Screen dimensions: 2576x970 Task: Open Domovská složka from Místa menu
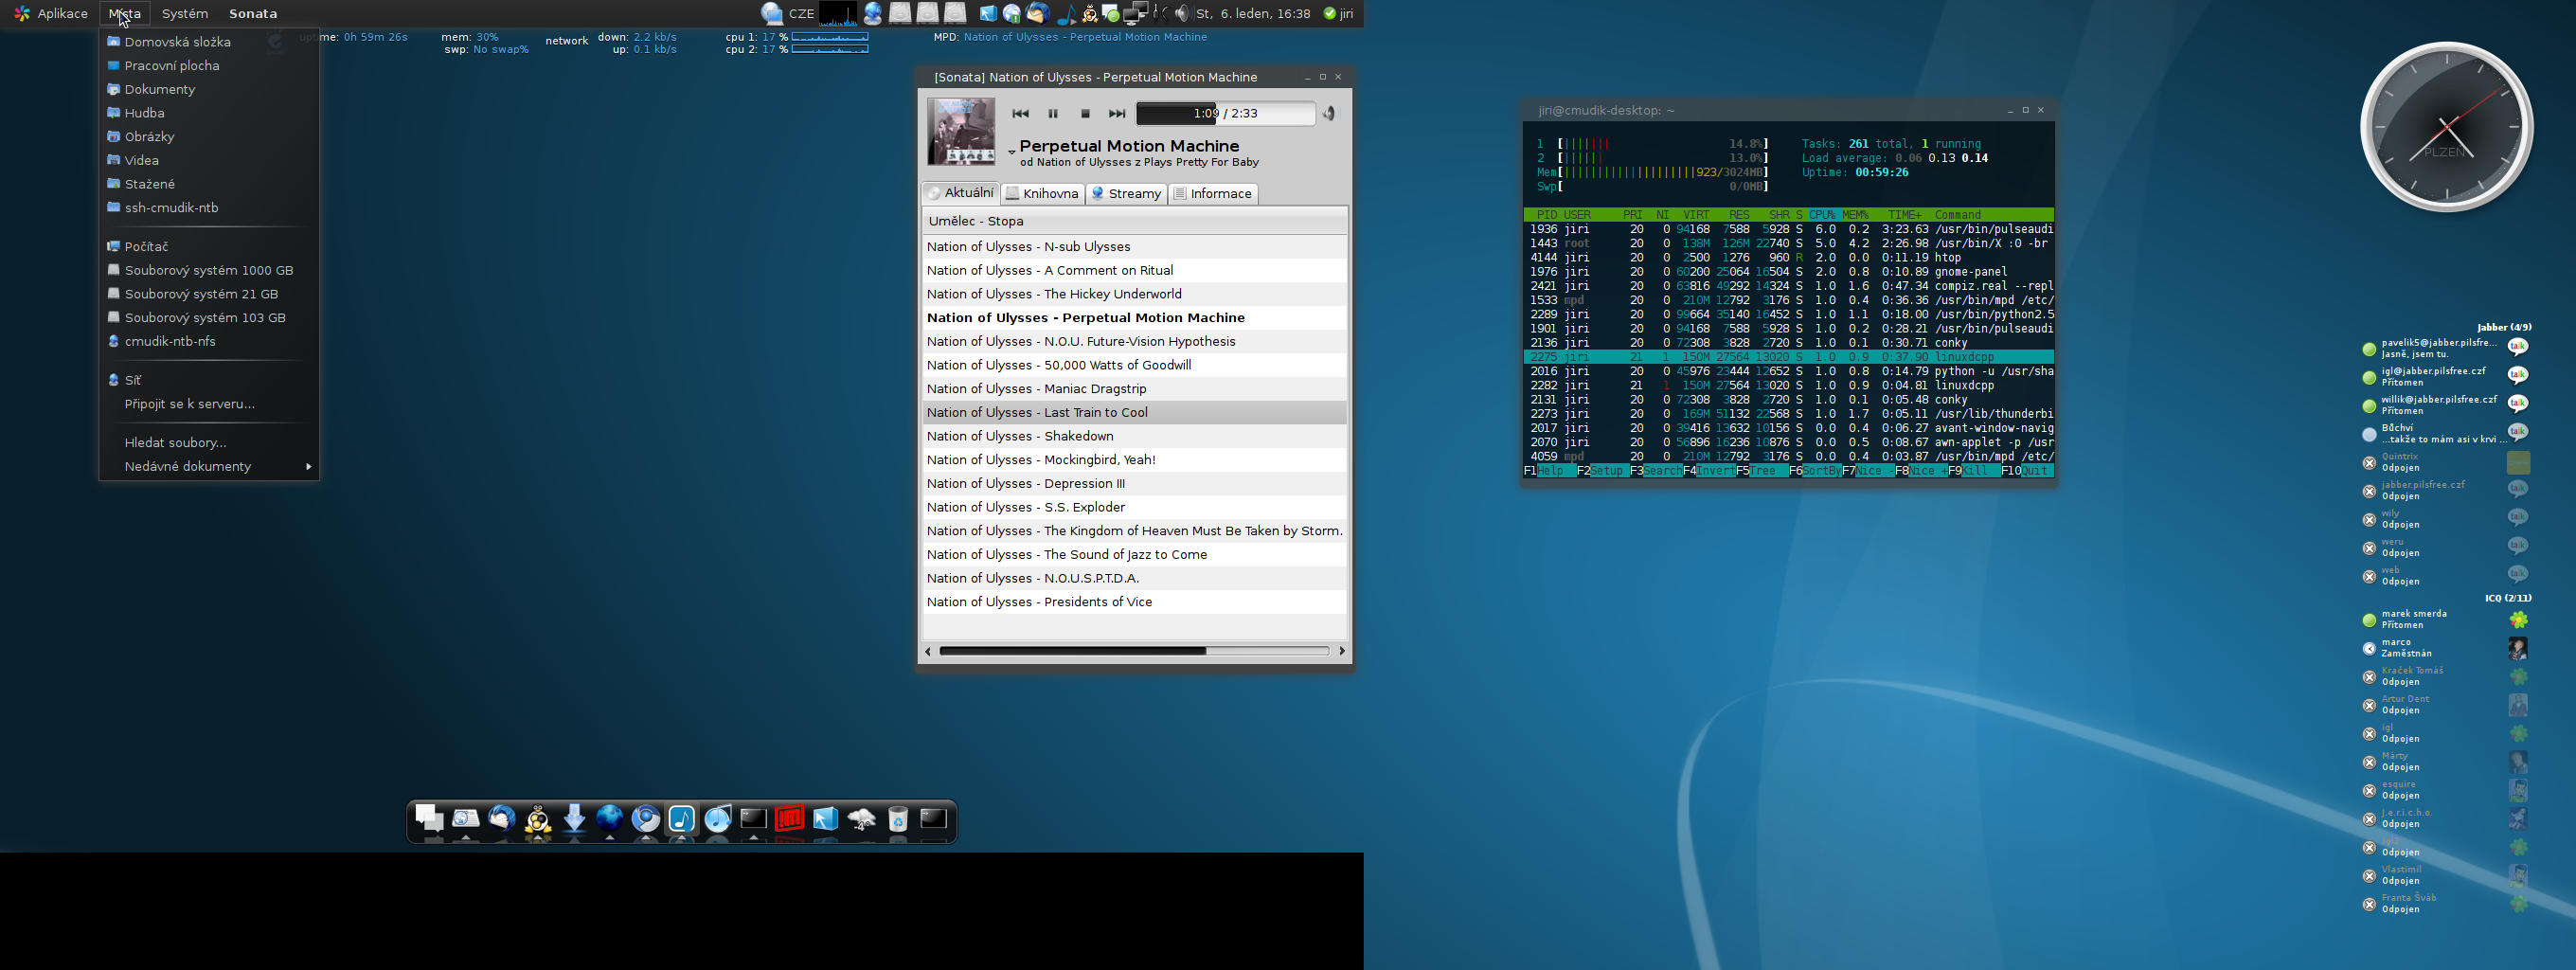click(x=209, y=42)
